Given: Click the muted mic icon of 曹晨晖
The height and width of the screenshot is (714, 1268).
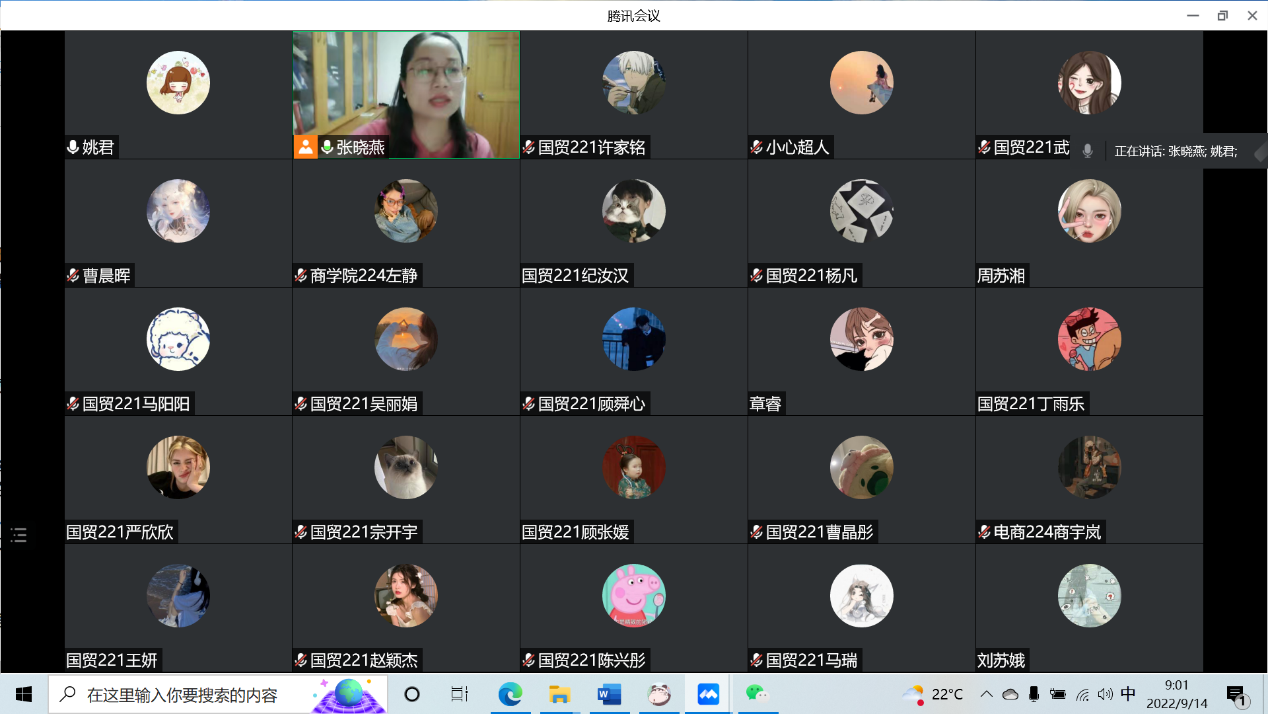Looking at the screenshot, I should (73, 275).
